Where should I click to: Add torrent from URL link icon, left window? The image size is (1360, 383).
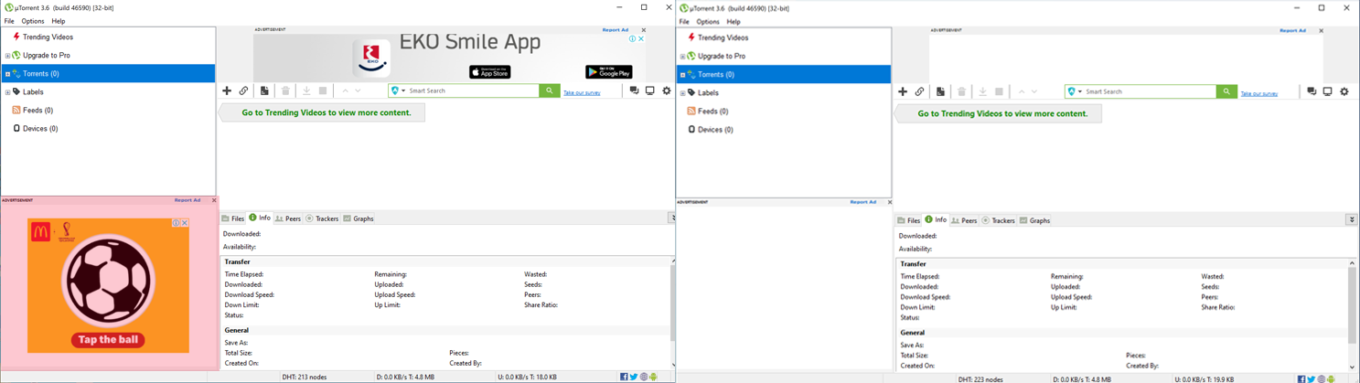tap(243, 91)
